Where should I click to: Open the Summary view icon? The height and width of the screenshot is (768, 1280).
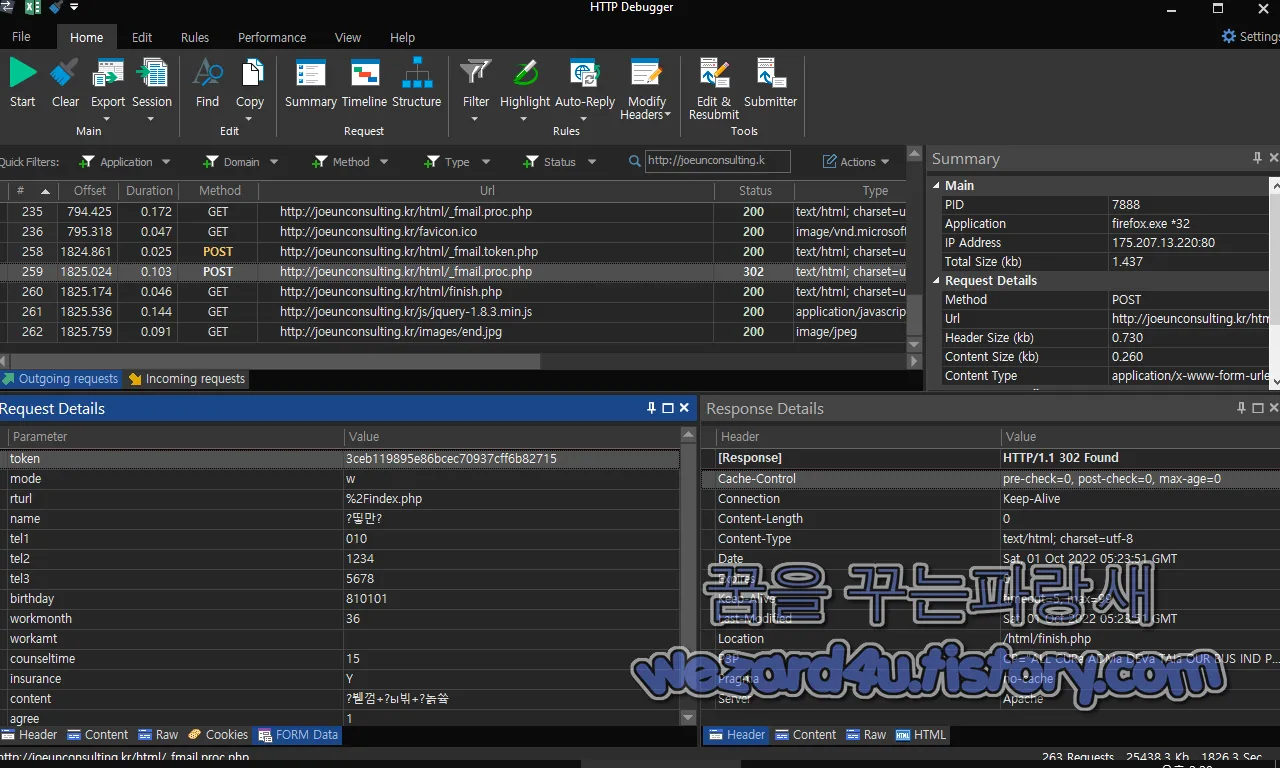[311, 73]
